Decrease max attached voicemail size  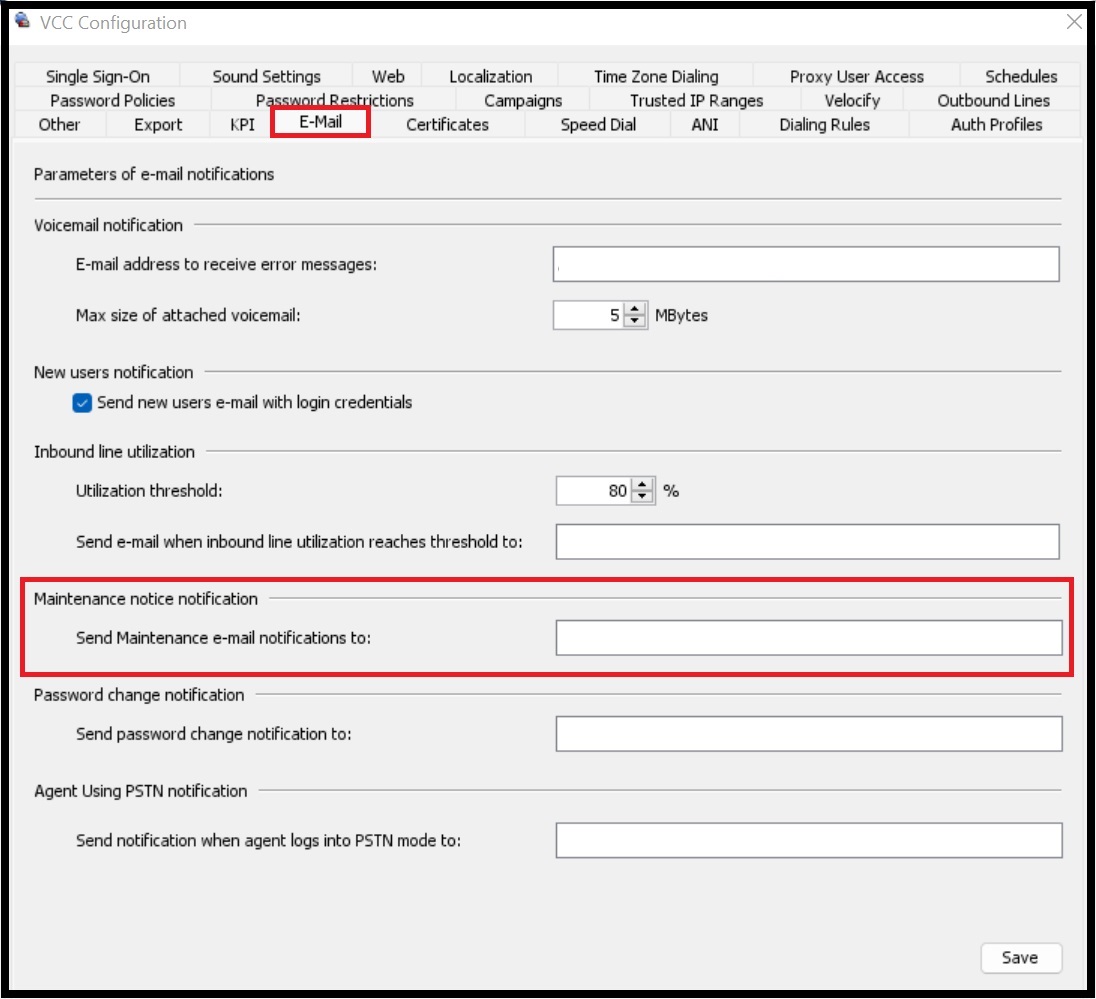tap(635, 321)
